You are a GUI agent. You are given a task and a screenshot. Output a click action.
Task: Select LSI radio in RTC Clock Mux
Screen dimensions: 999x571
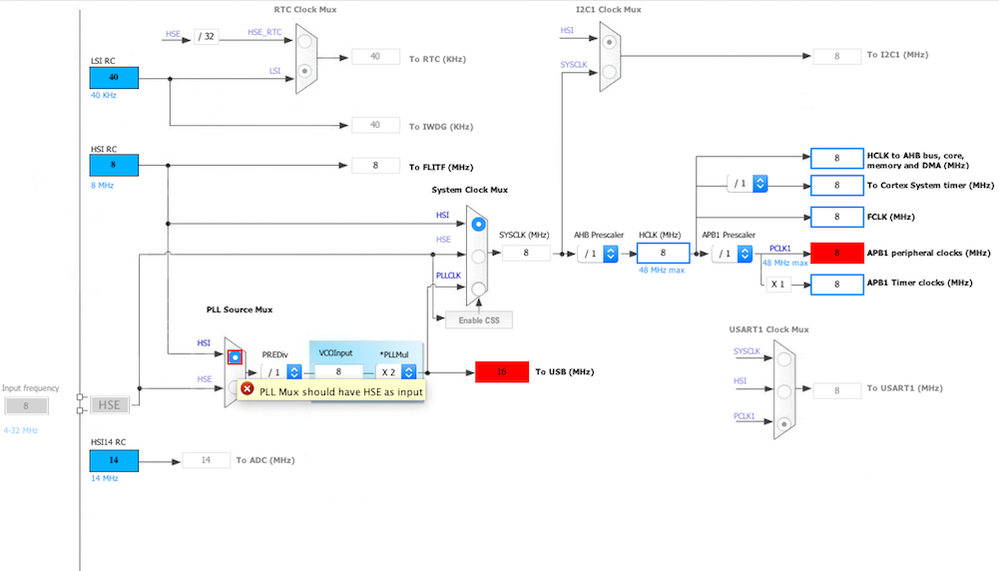[305, 71]
